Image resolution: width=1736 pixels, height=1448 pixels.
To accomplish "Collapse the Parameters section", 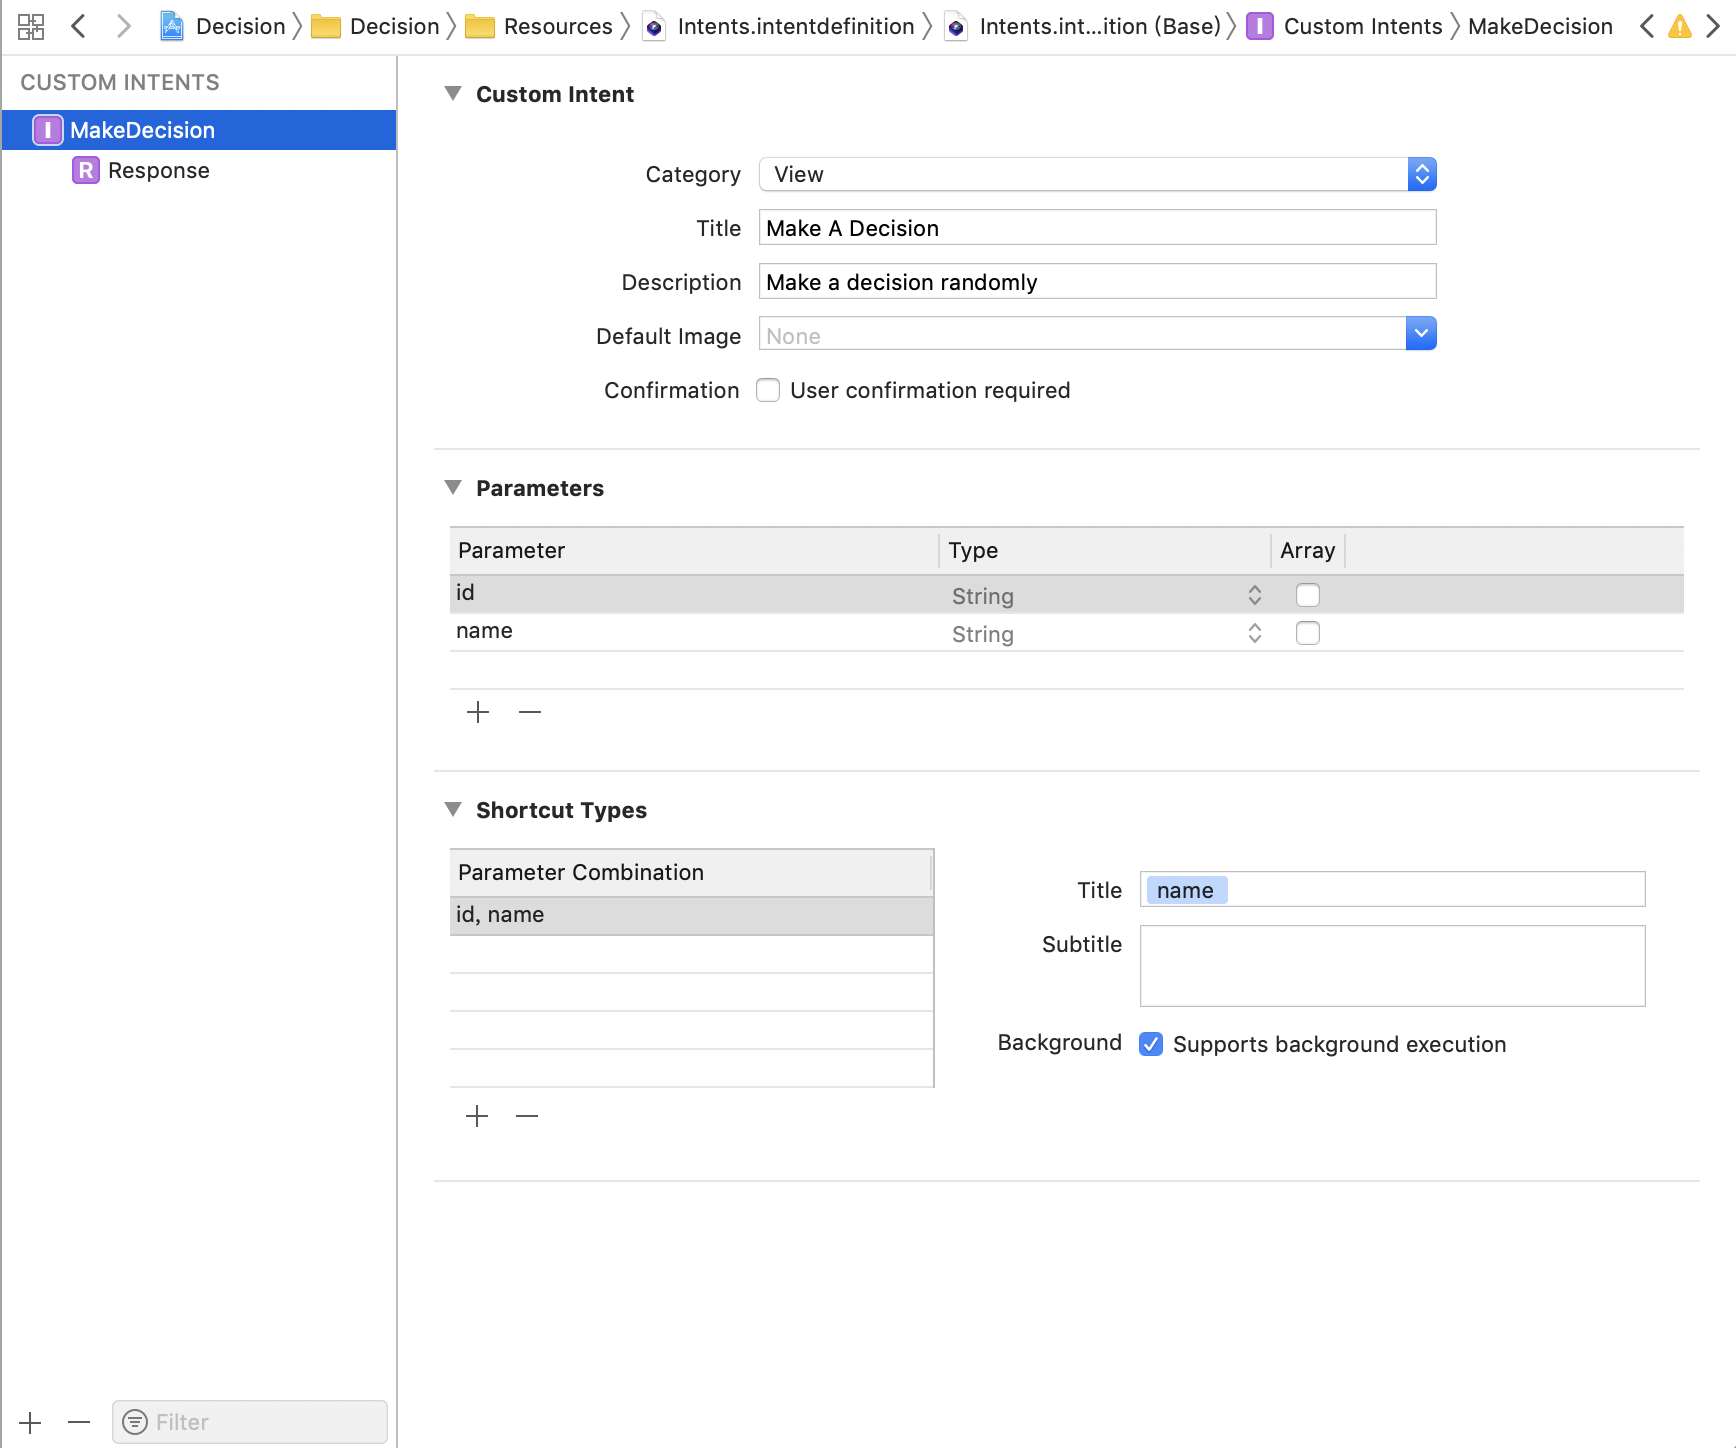I will 453,488.
